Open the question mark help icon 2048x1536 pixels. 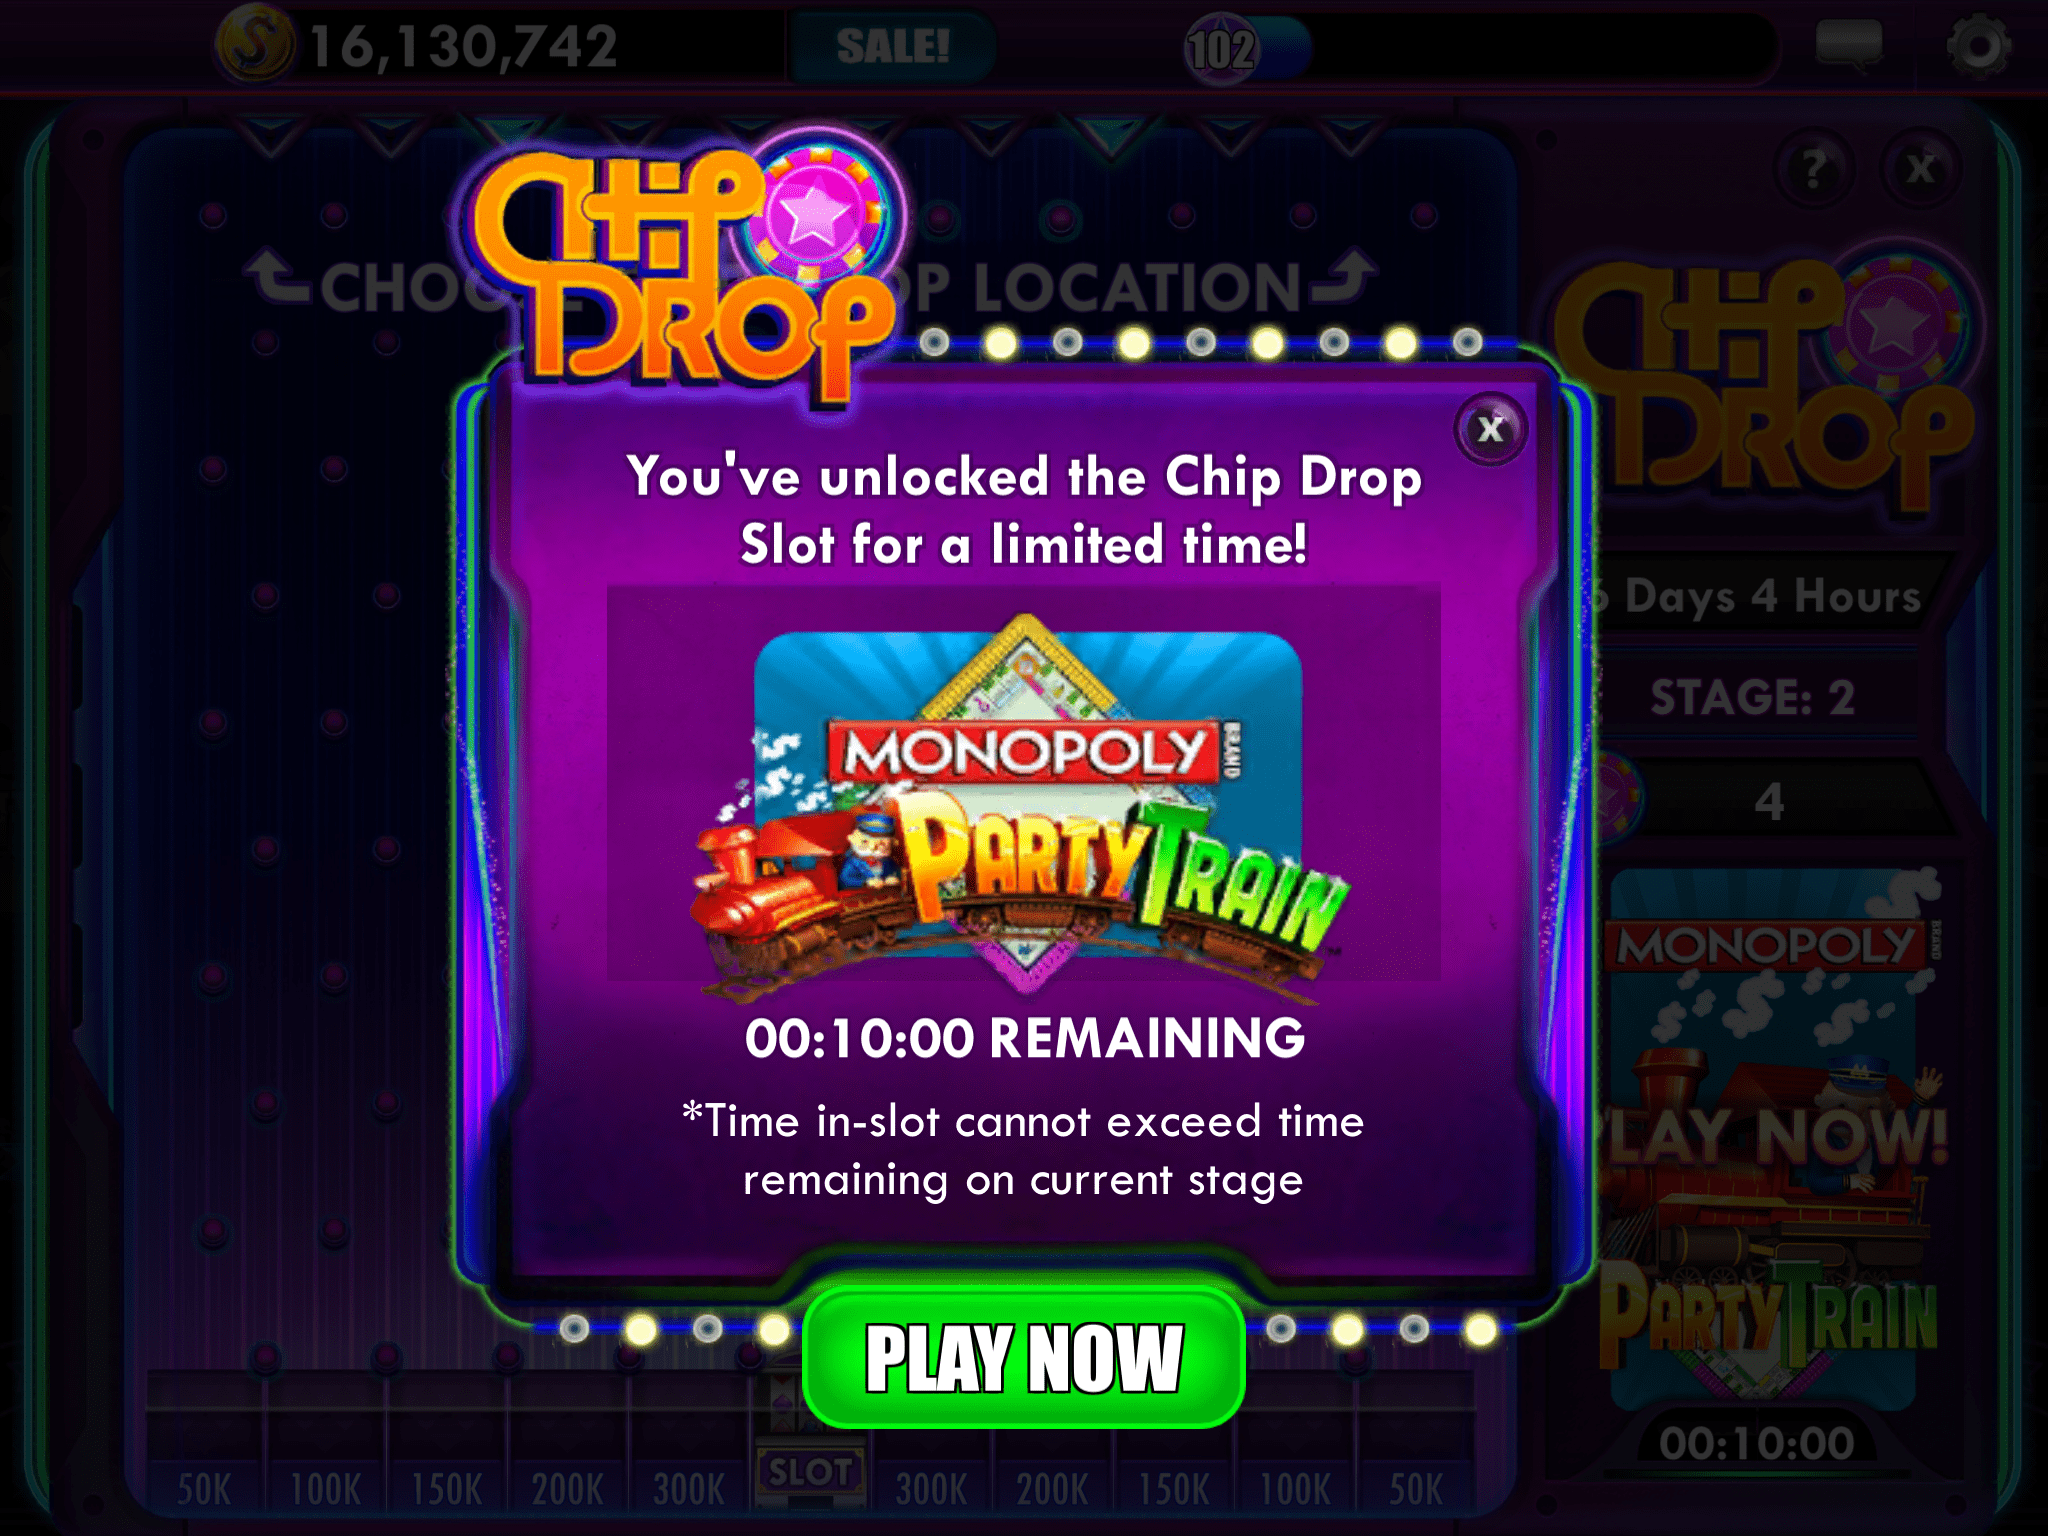(x=1814, y=169)
